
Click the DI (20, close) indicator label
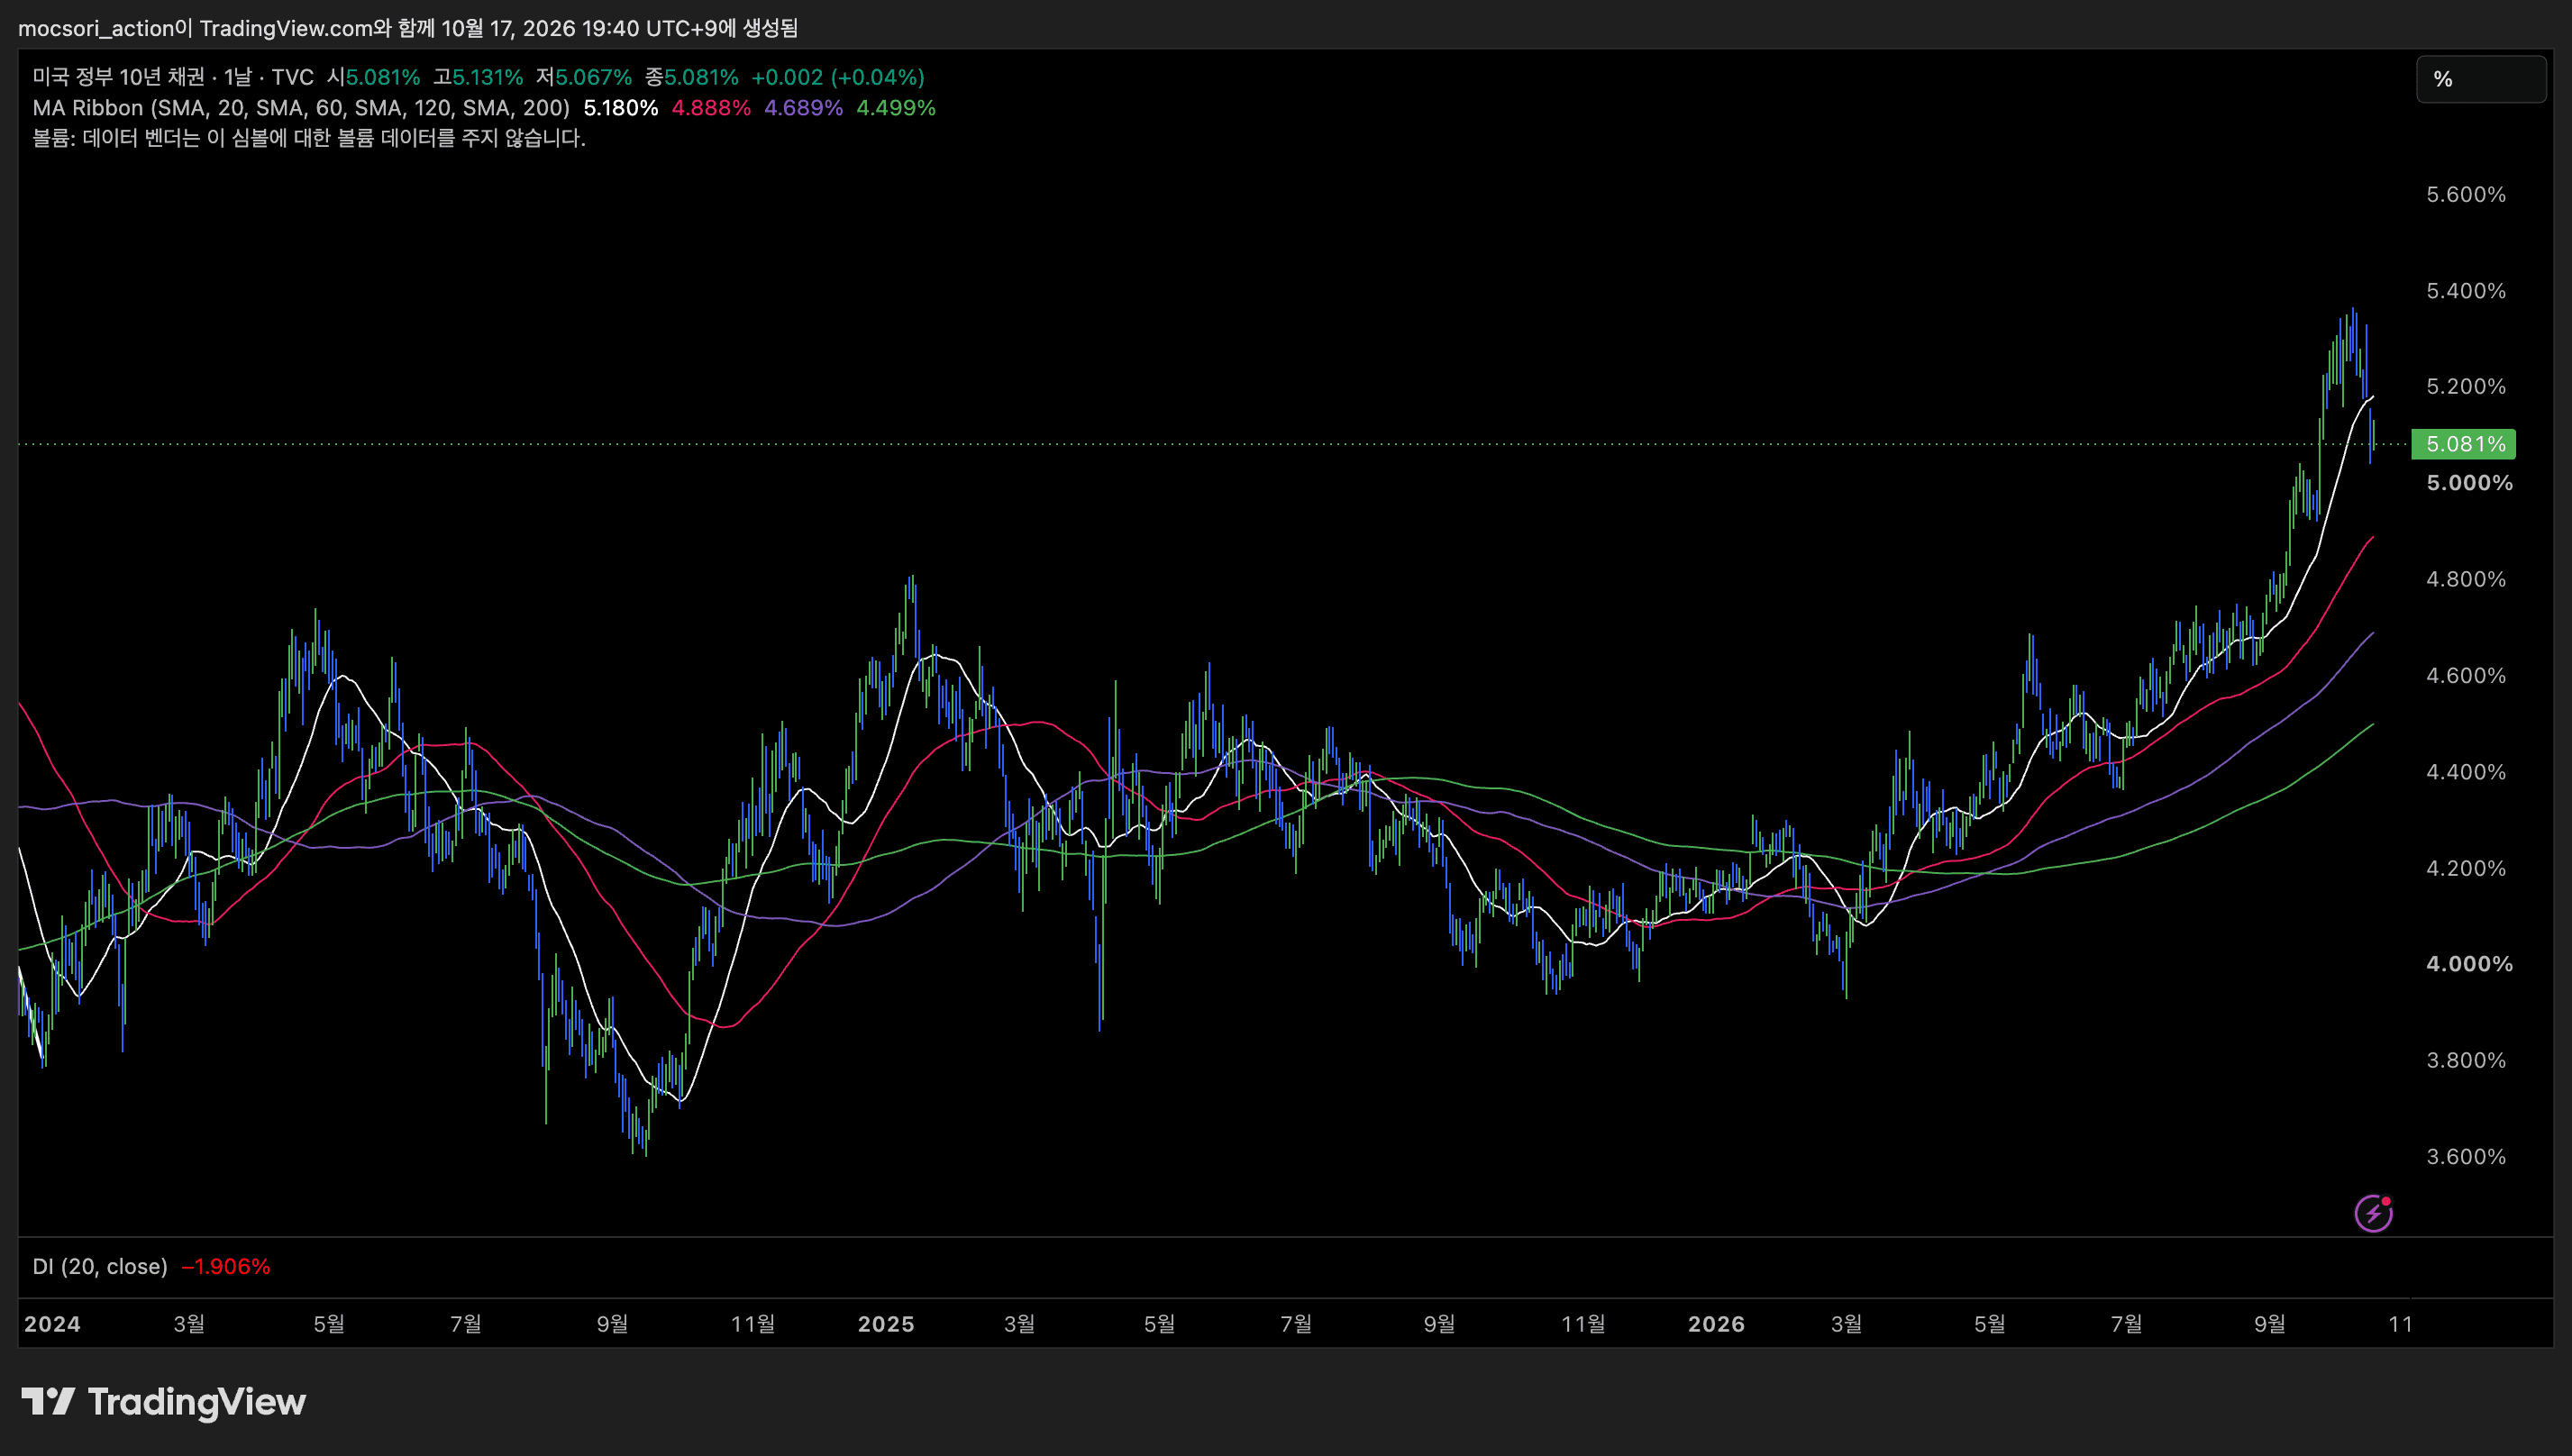pos(100,1266)
